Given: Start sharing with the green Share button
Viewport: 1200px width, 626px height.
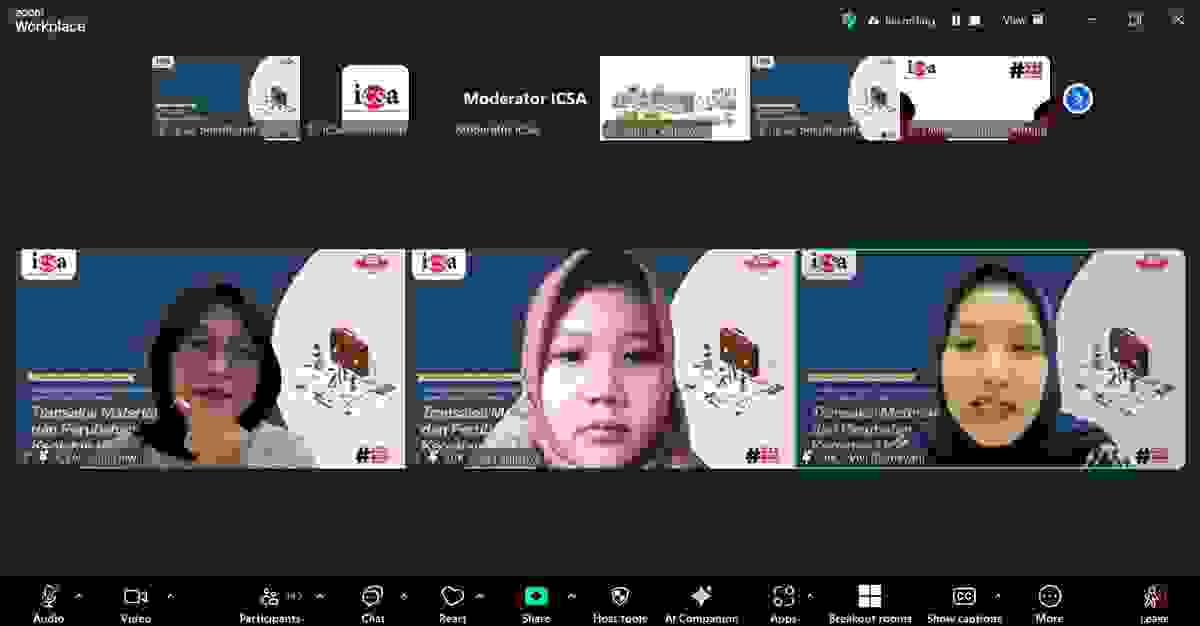Looking at the screenshot, I should click(536, 602).
